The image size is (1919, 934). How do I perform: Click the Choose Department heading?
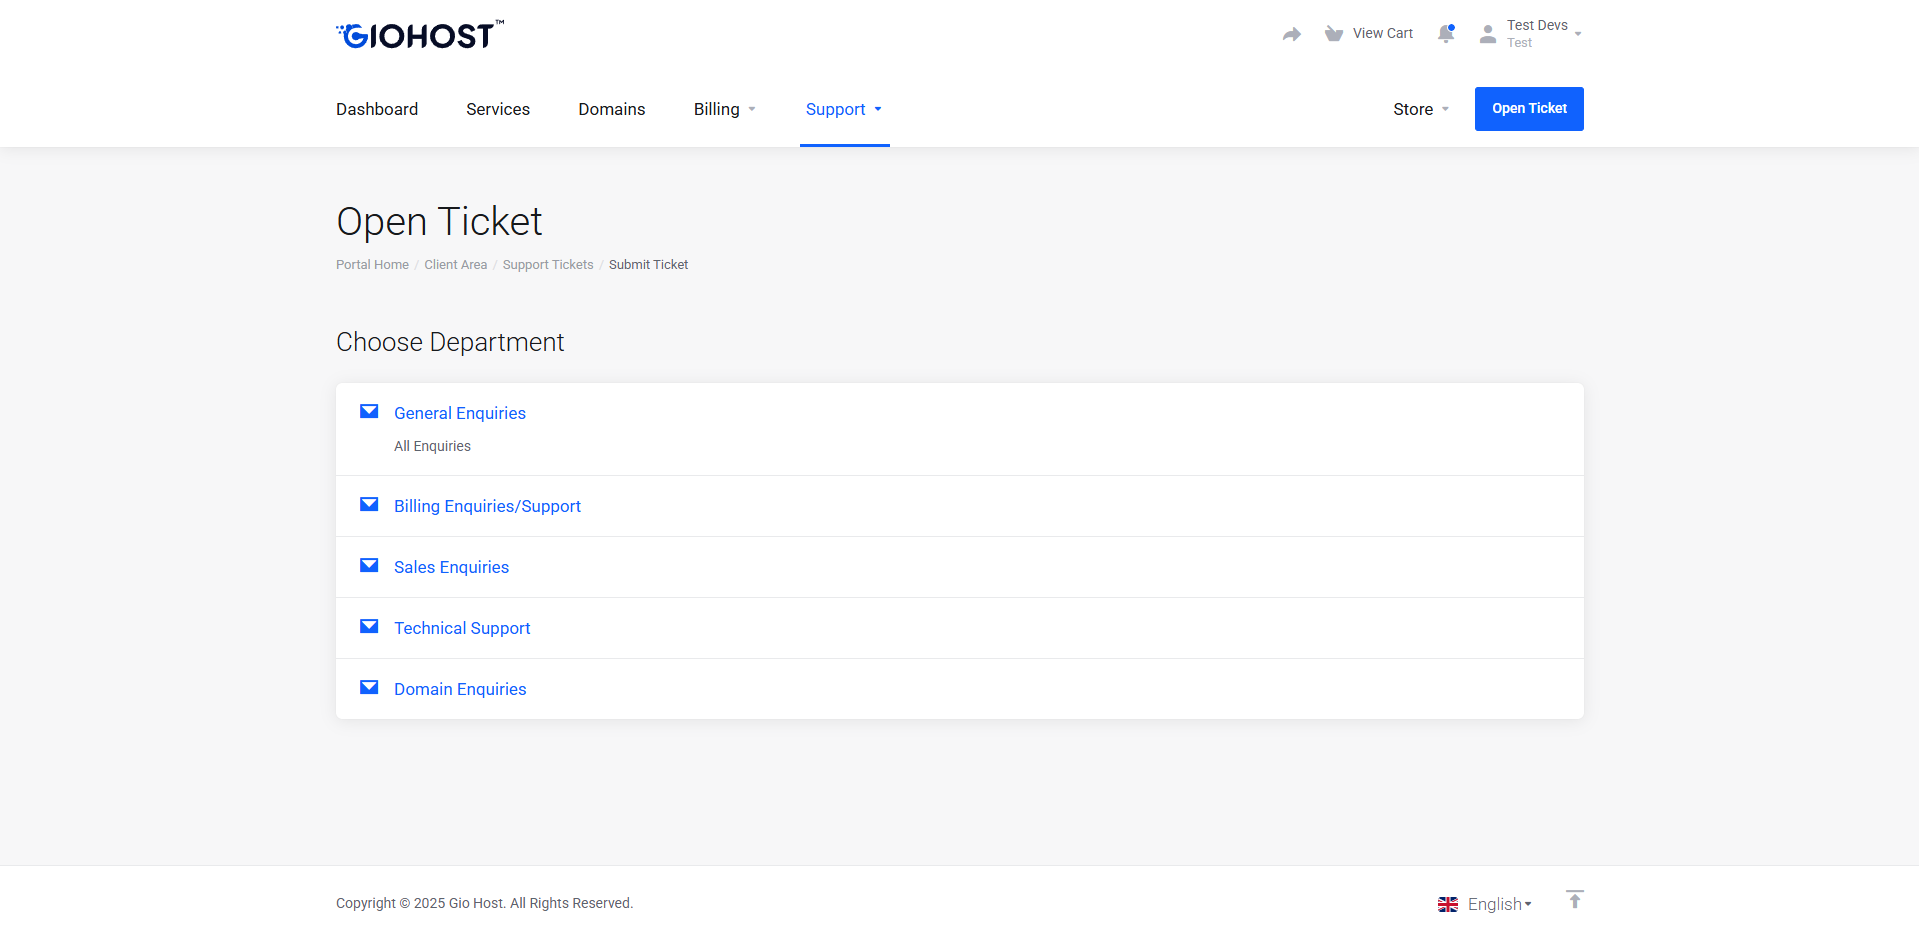[450, 342]
